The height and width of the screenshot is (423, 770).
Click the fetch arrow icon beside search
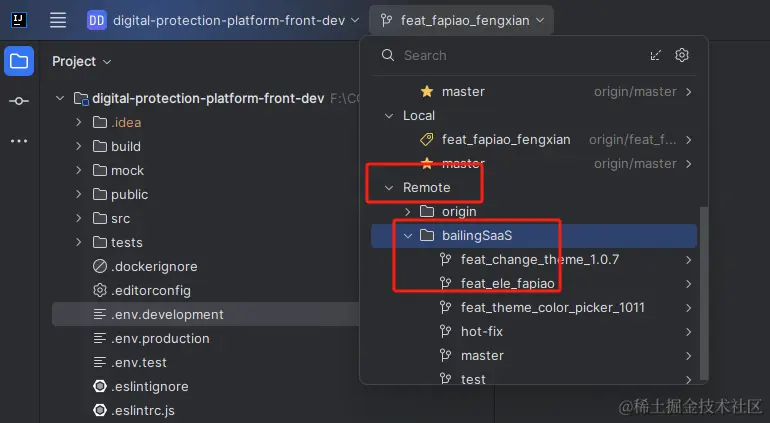pyautogui.click(x=655, y=56)
